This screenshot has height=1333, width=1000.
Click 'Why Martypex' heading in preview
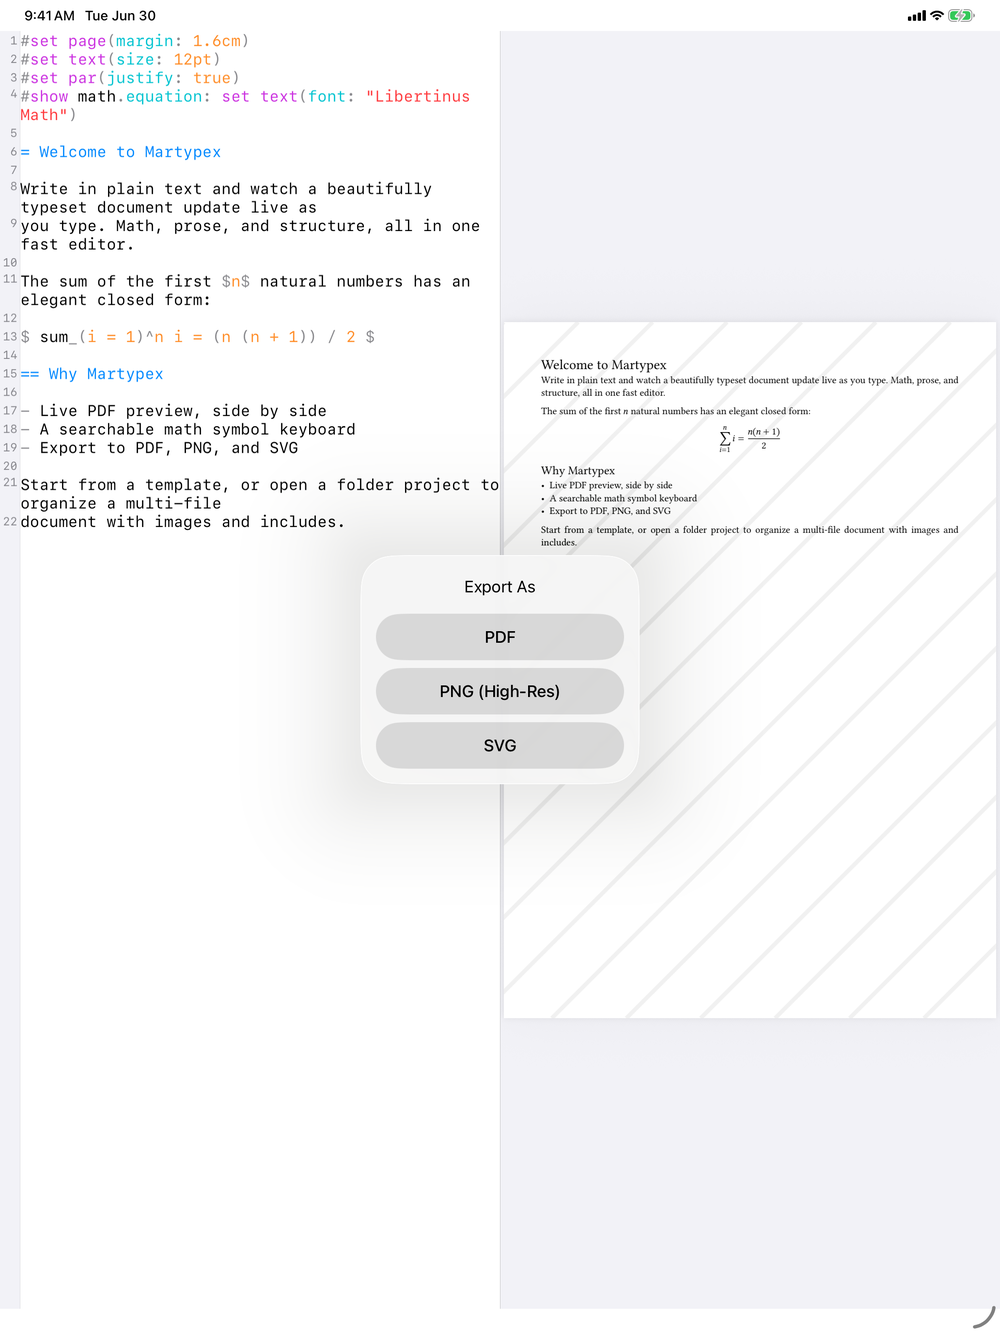tap(578, 470)
